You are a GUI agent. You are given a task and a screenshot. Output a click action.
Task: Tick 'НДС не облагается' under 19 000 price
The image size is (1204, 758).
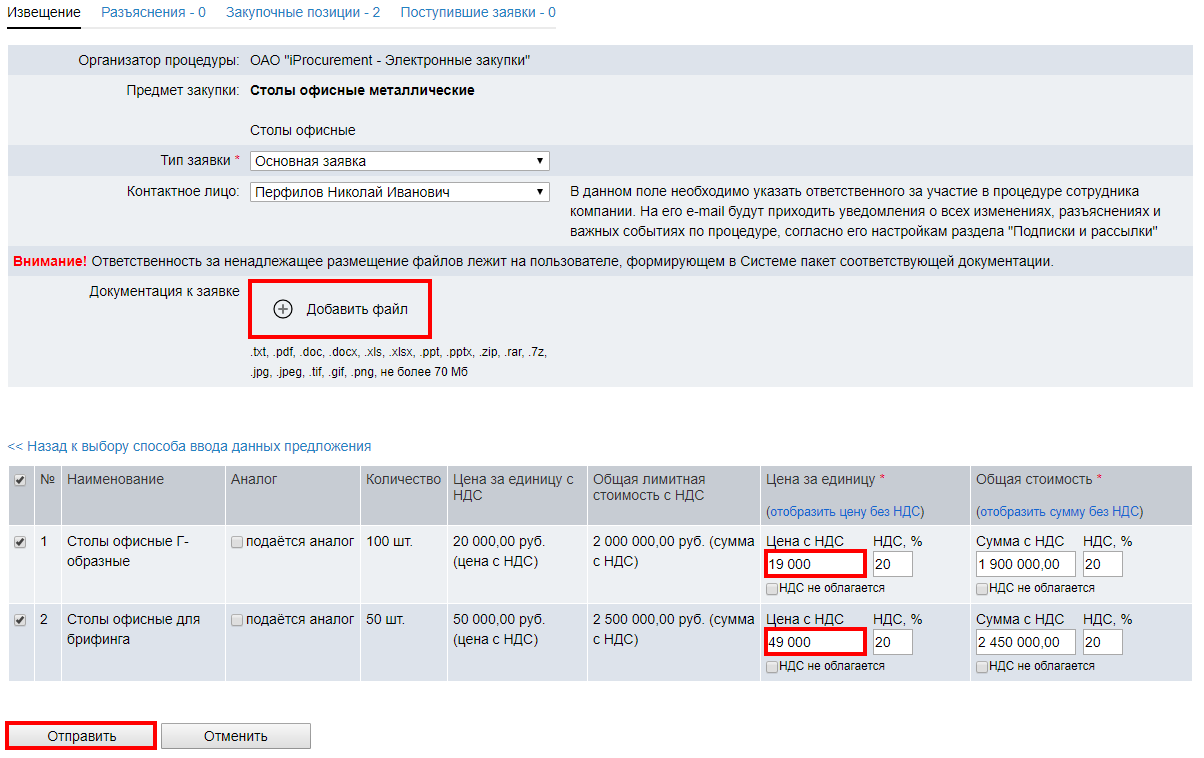click(772, 588)
